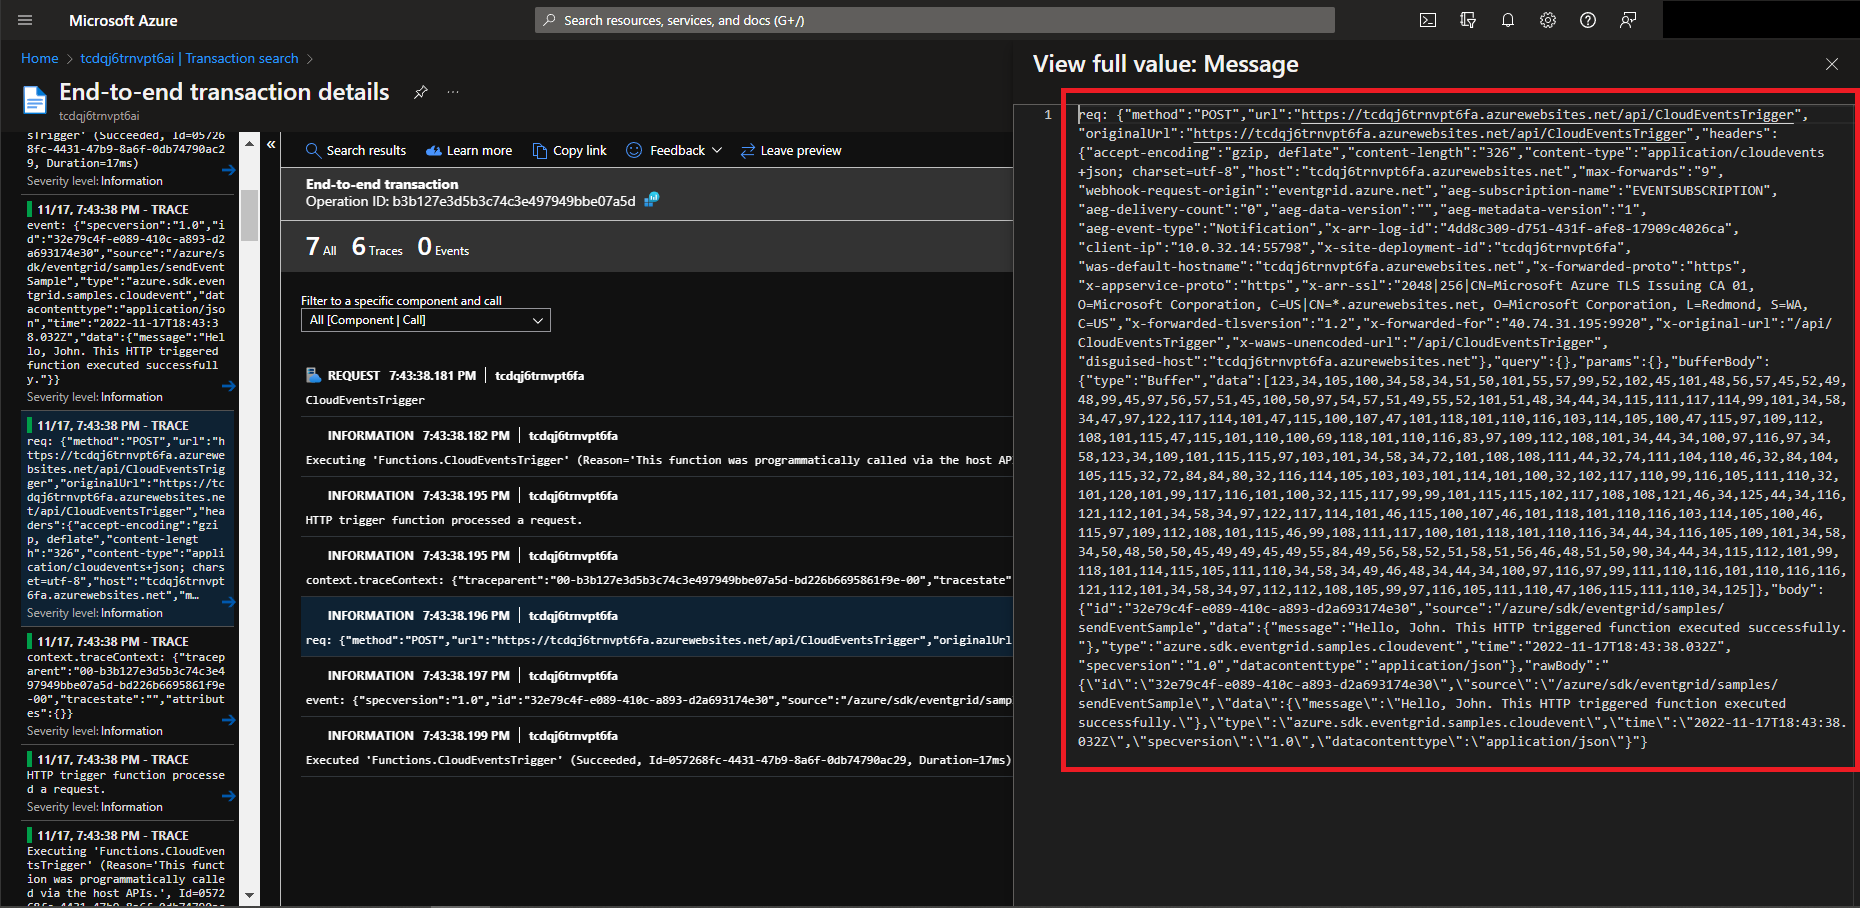Select event specversion row at 7:43:38.197 PM
The image size is (1860, 908).
659,687
